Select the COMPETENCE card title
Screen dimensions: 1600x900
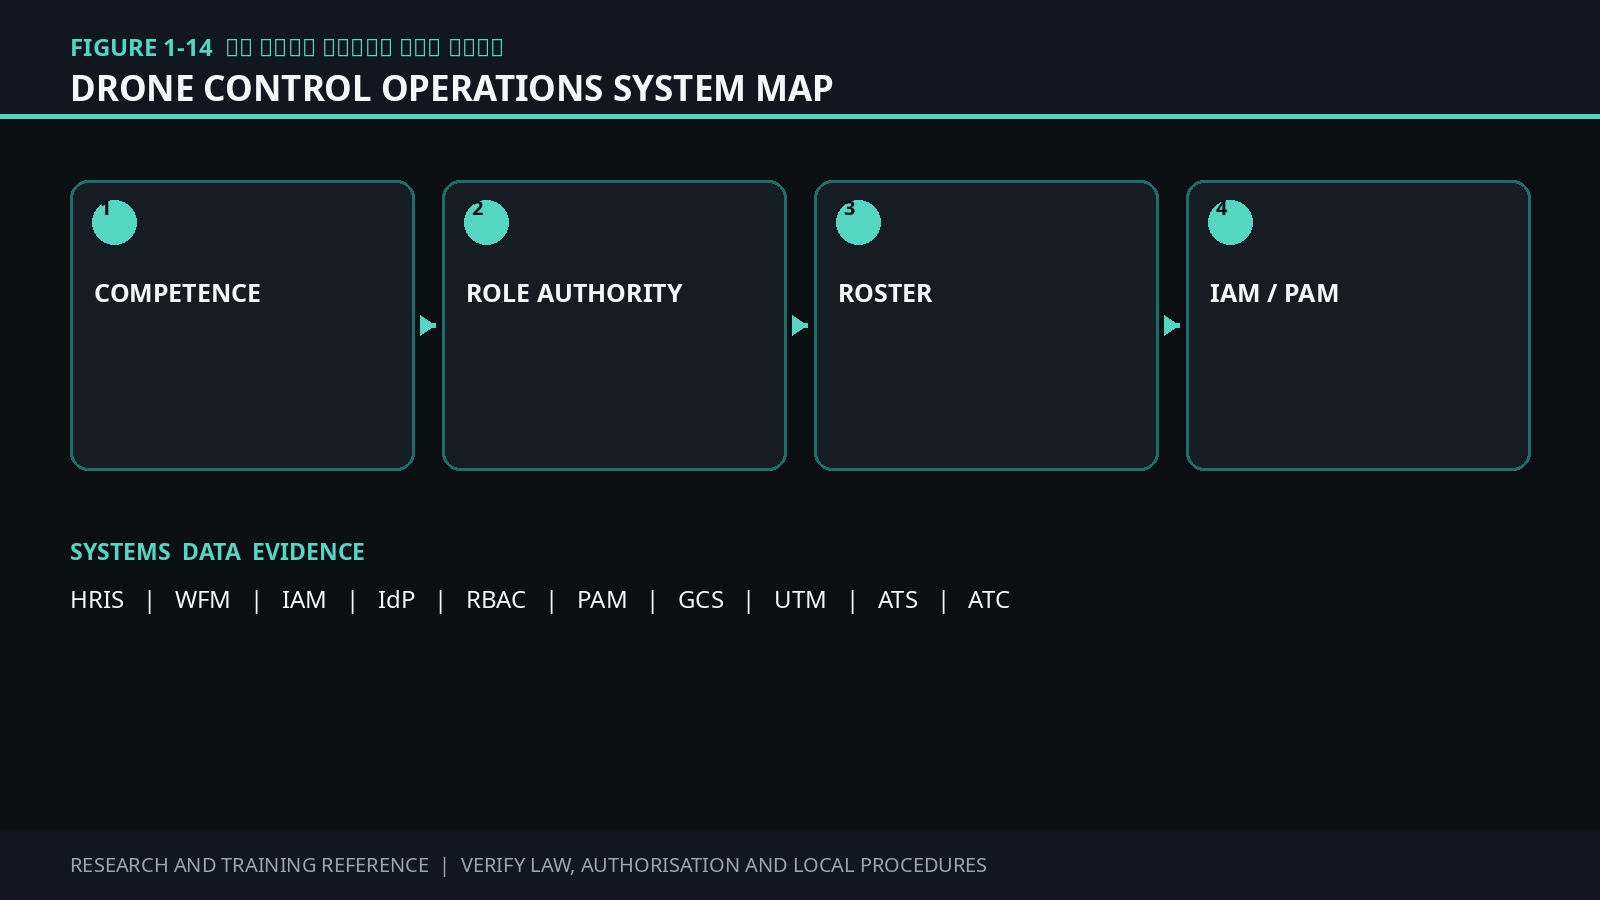177,293
